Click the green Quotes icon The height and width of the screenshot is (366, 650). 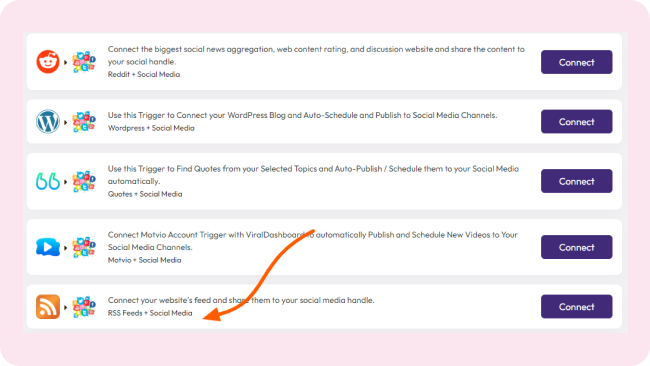(x=48, y=181)
